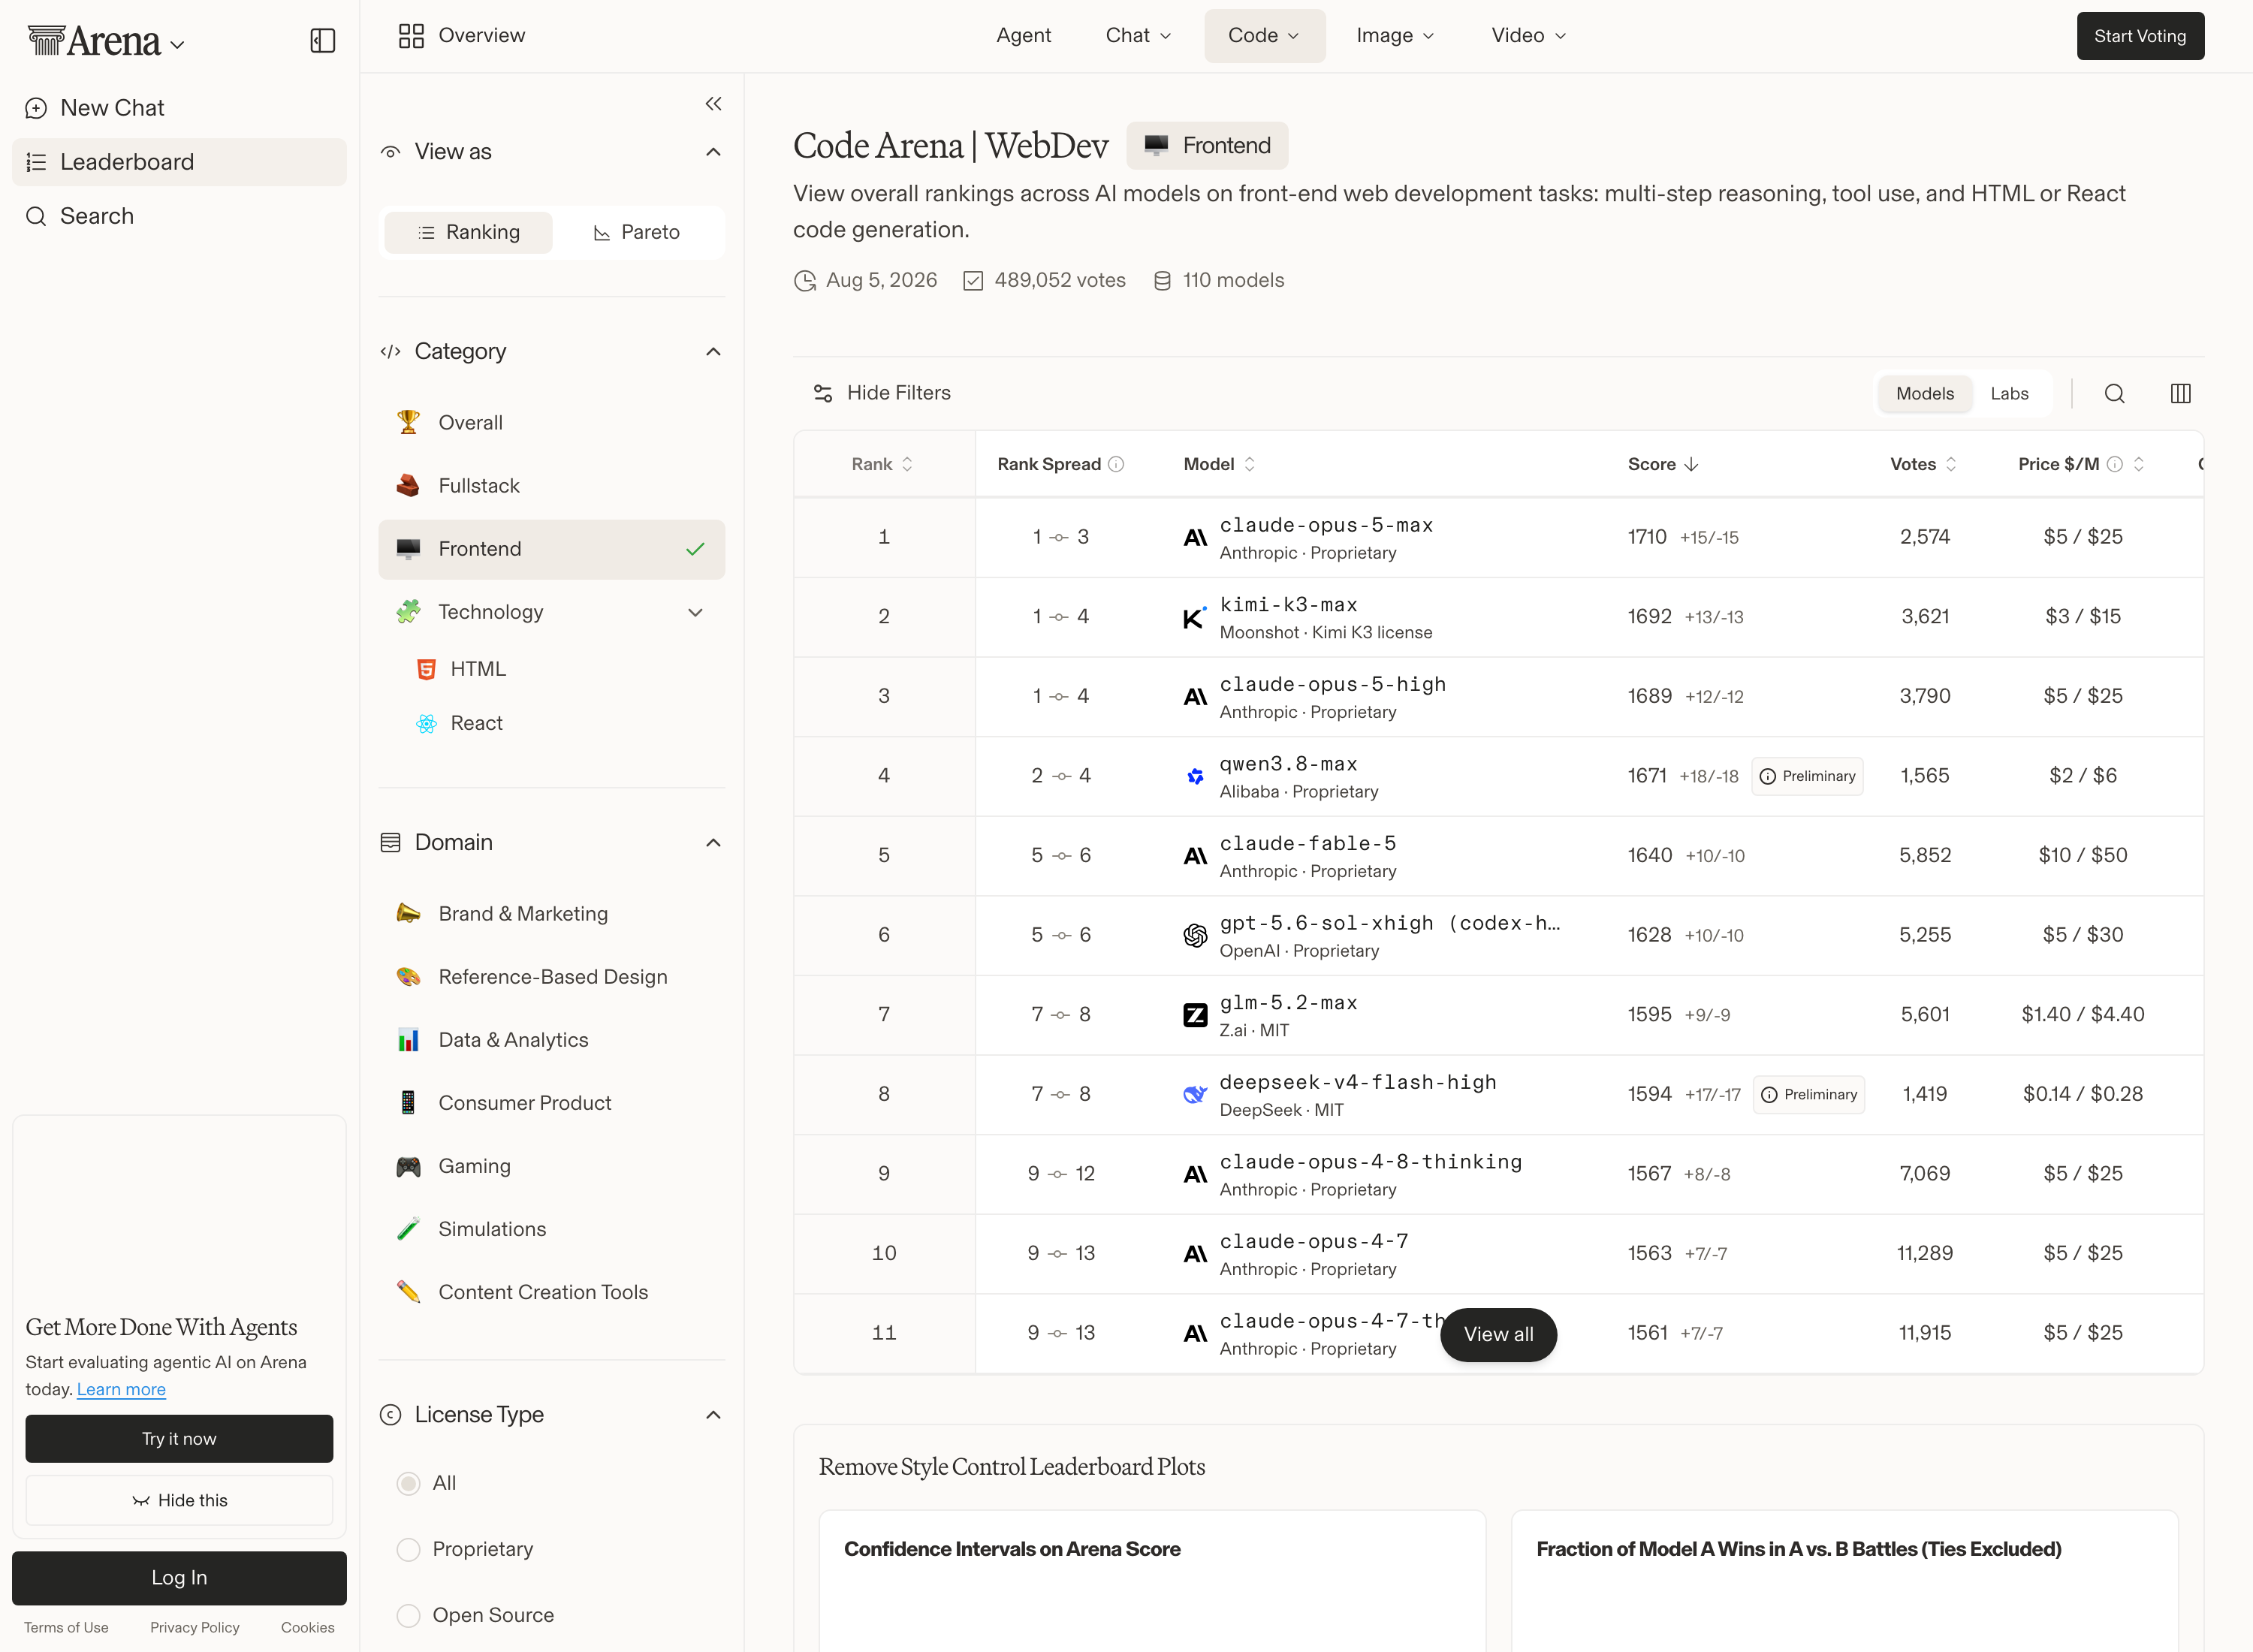This screenshot has height=1652, width=2253.
Task: Select Content Creation Tools domain
Action: (551, 1292)
